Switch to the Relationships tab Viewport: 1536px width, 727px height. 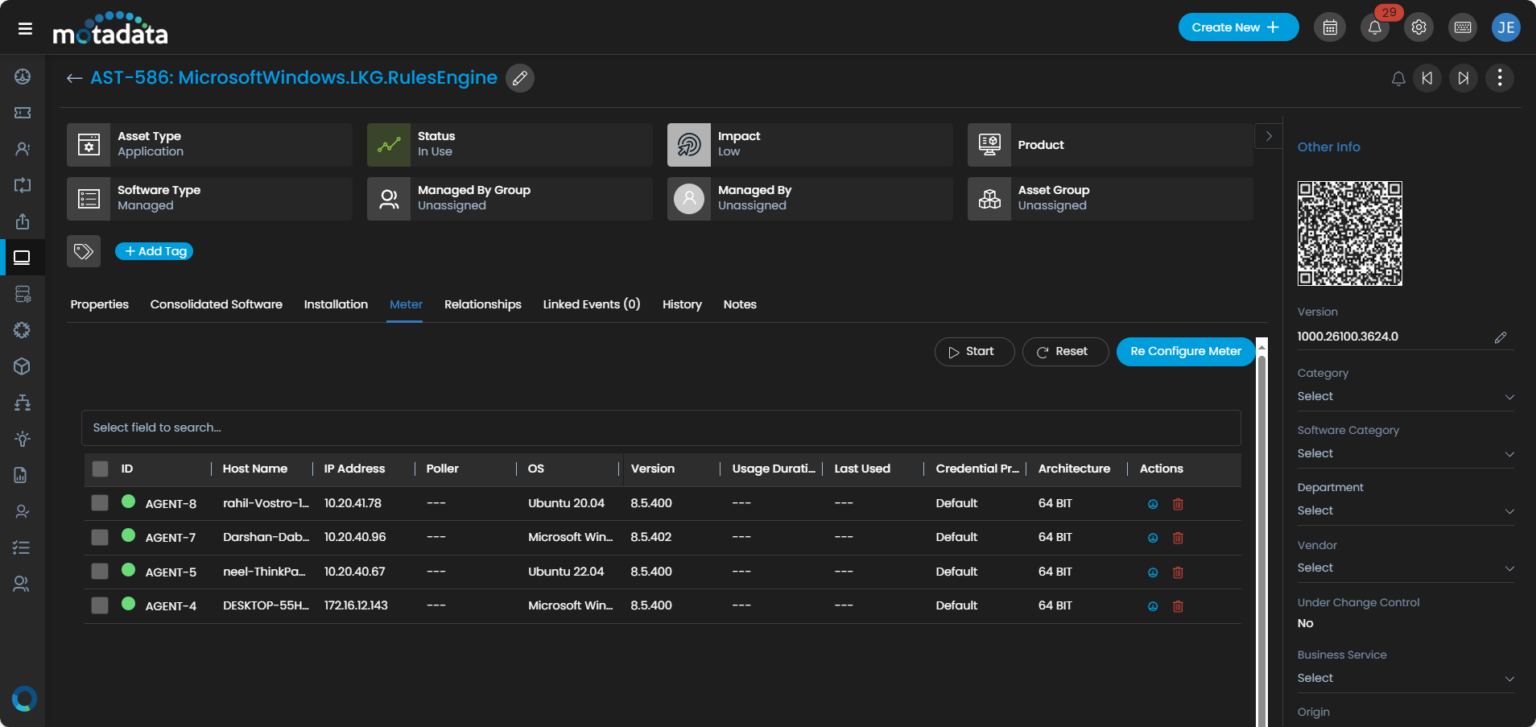pyautogui.click(x=483, y=305)
